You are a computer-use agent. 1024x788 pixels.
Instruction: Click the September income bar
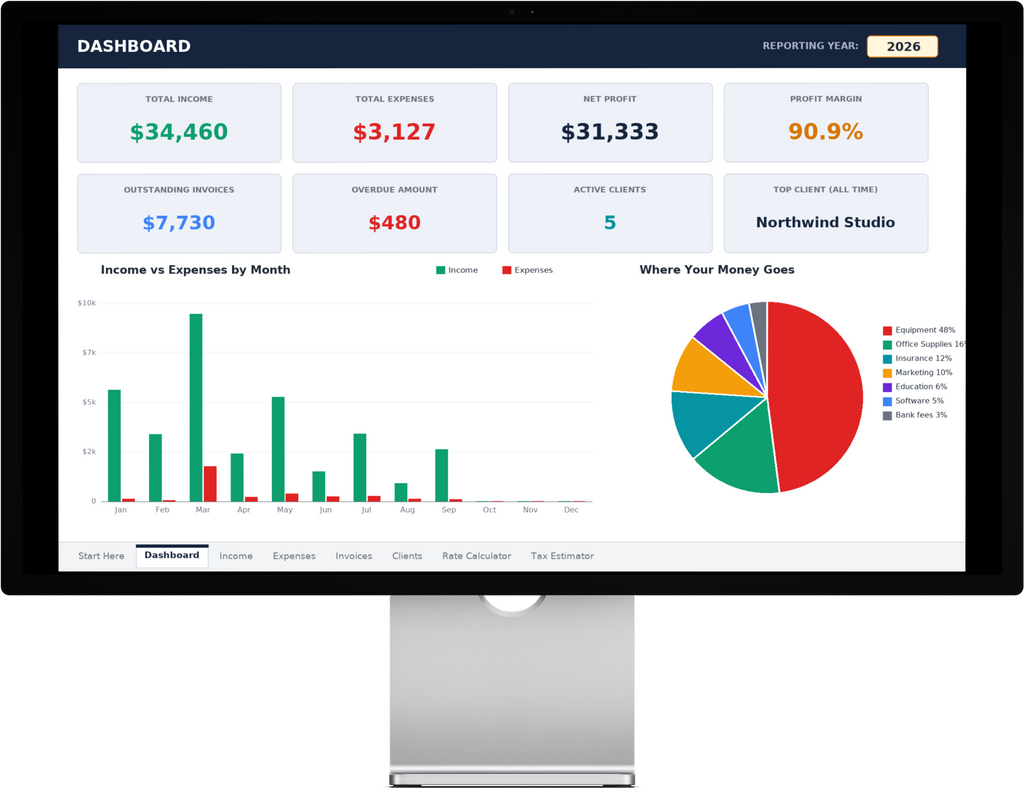(441, 475)
